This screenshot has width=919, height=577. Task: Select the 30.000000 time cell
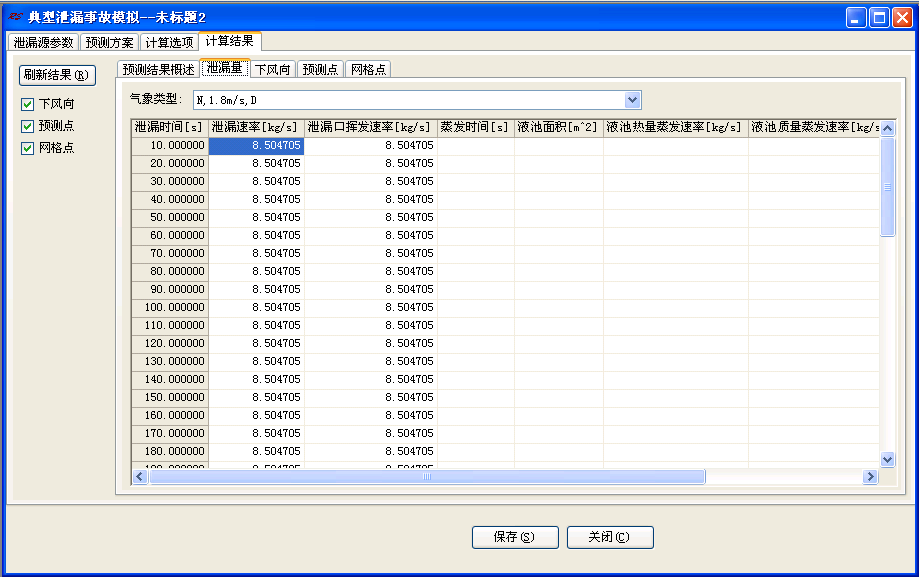pyautogui.click(x=170, y=182)
